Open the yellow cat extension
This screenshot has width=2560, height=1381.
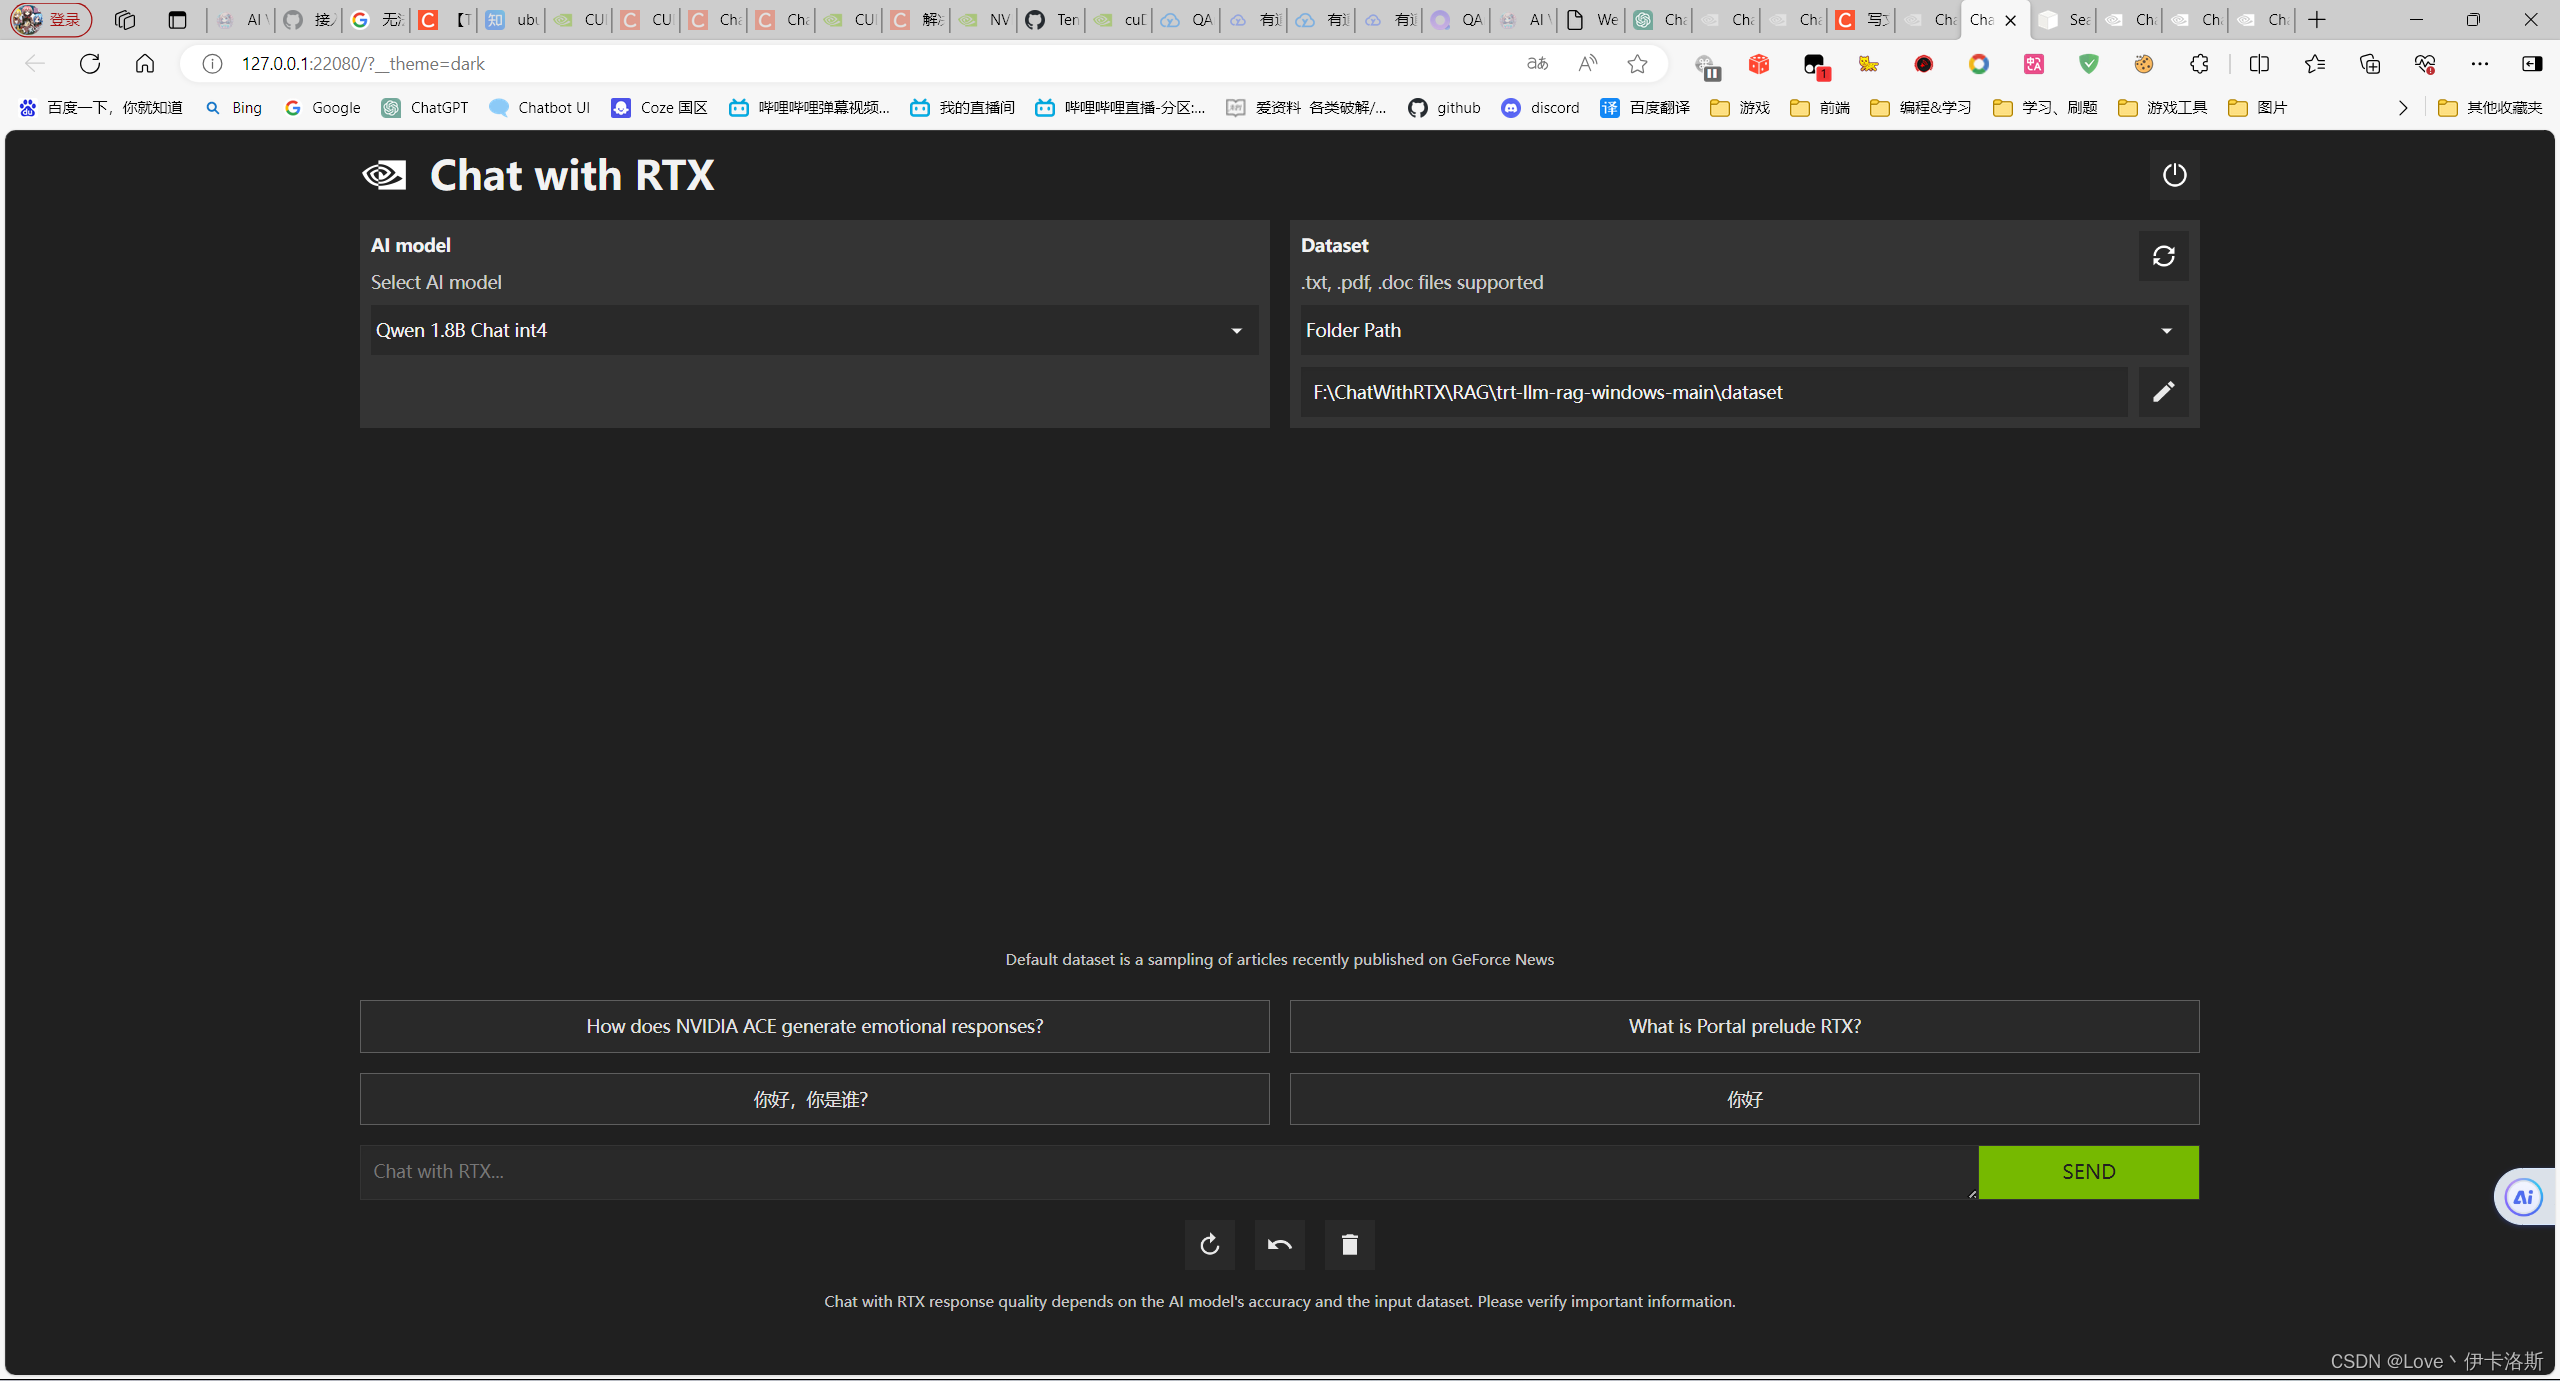tap(1869, 64)
